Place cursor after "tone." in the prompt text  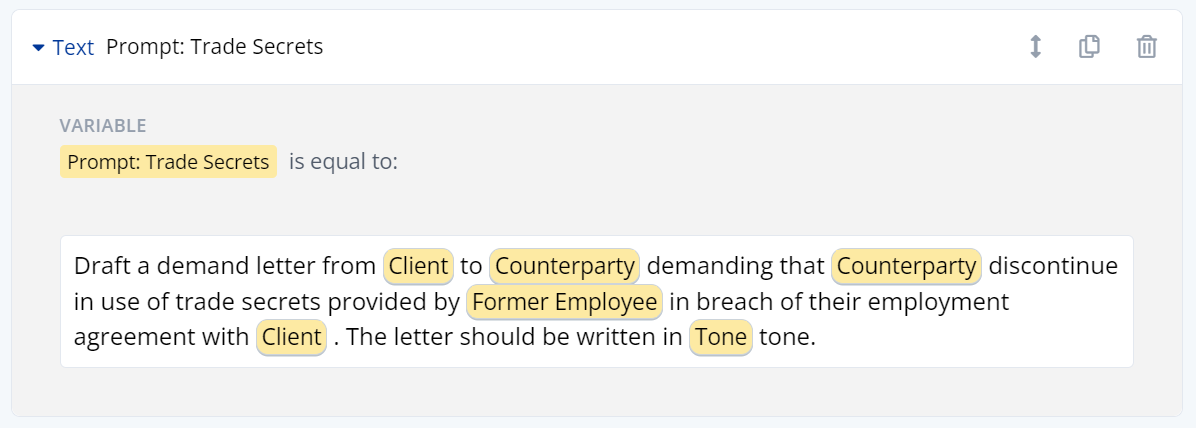click(x=818, y=337)
